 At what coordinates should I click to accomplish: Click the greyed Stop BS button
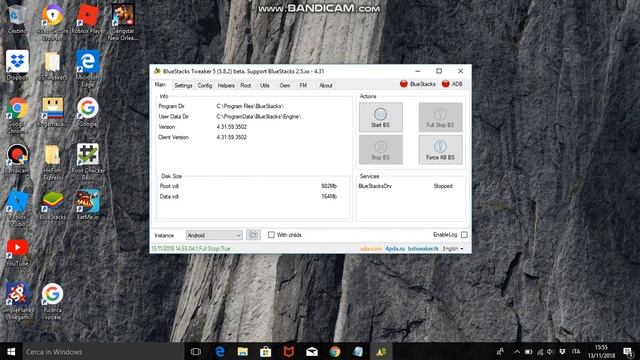[380, 150]
